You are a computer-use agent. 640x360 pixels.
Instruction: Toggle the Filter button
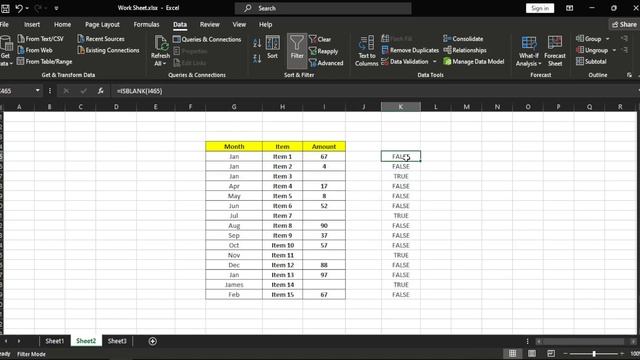pyautogui.click(x=297, y=51)
